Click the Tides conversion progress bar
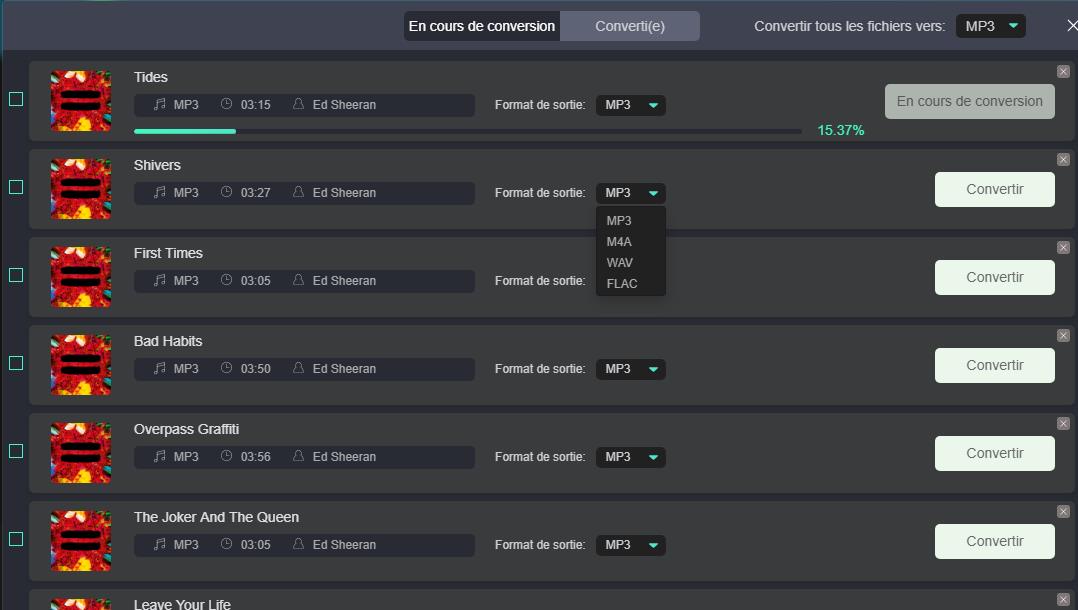The width and height of the screenshot is (1078, 610). [x=467, y=131]
